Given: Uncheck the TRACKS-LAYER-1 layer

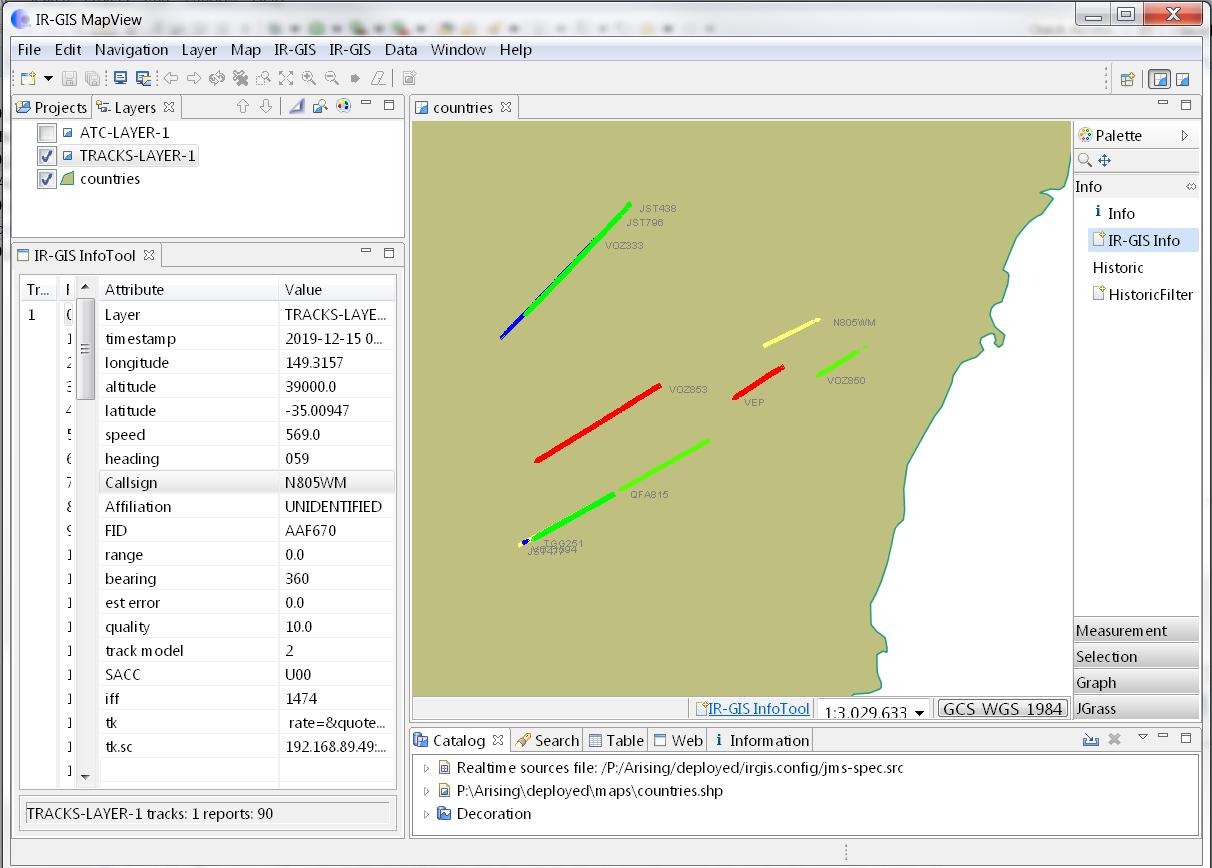Looking at the screenshot, I should [x=47, y=156].
